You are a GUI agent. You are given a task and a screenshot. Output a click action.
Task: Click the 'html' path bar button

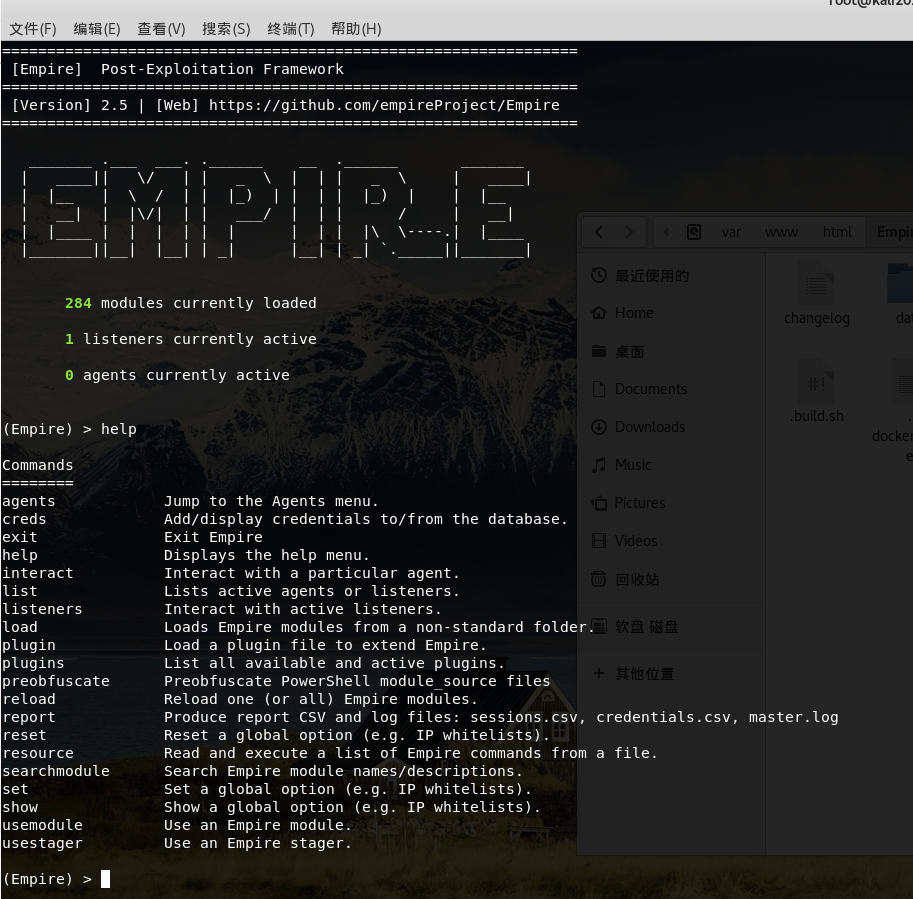(837, 232)
